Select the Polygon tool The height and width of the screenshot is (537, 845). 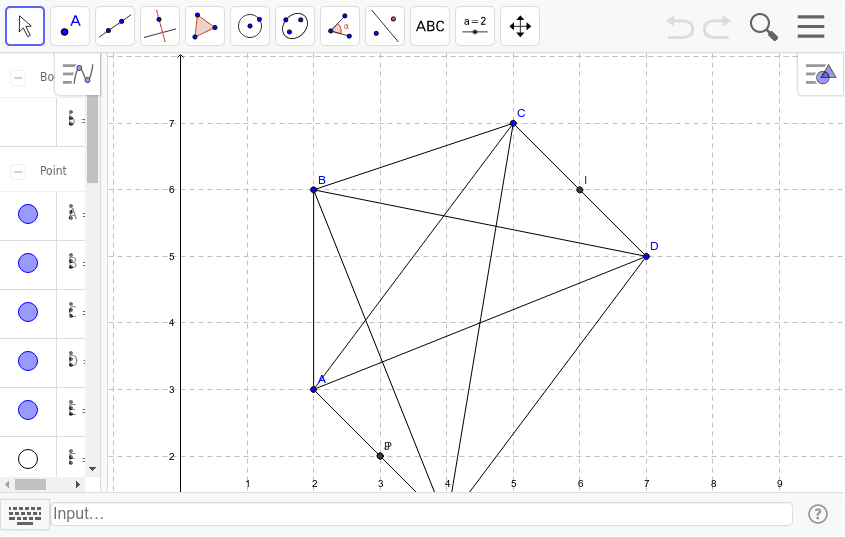205,26
